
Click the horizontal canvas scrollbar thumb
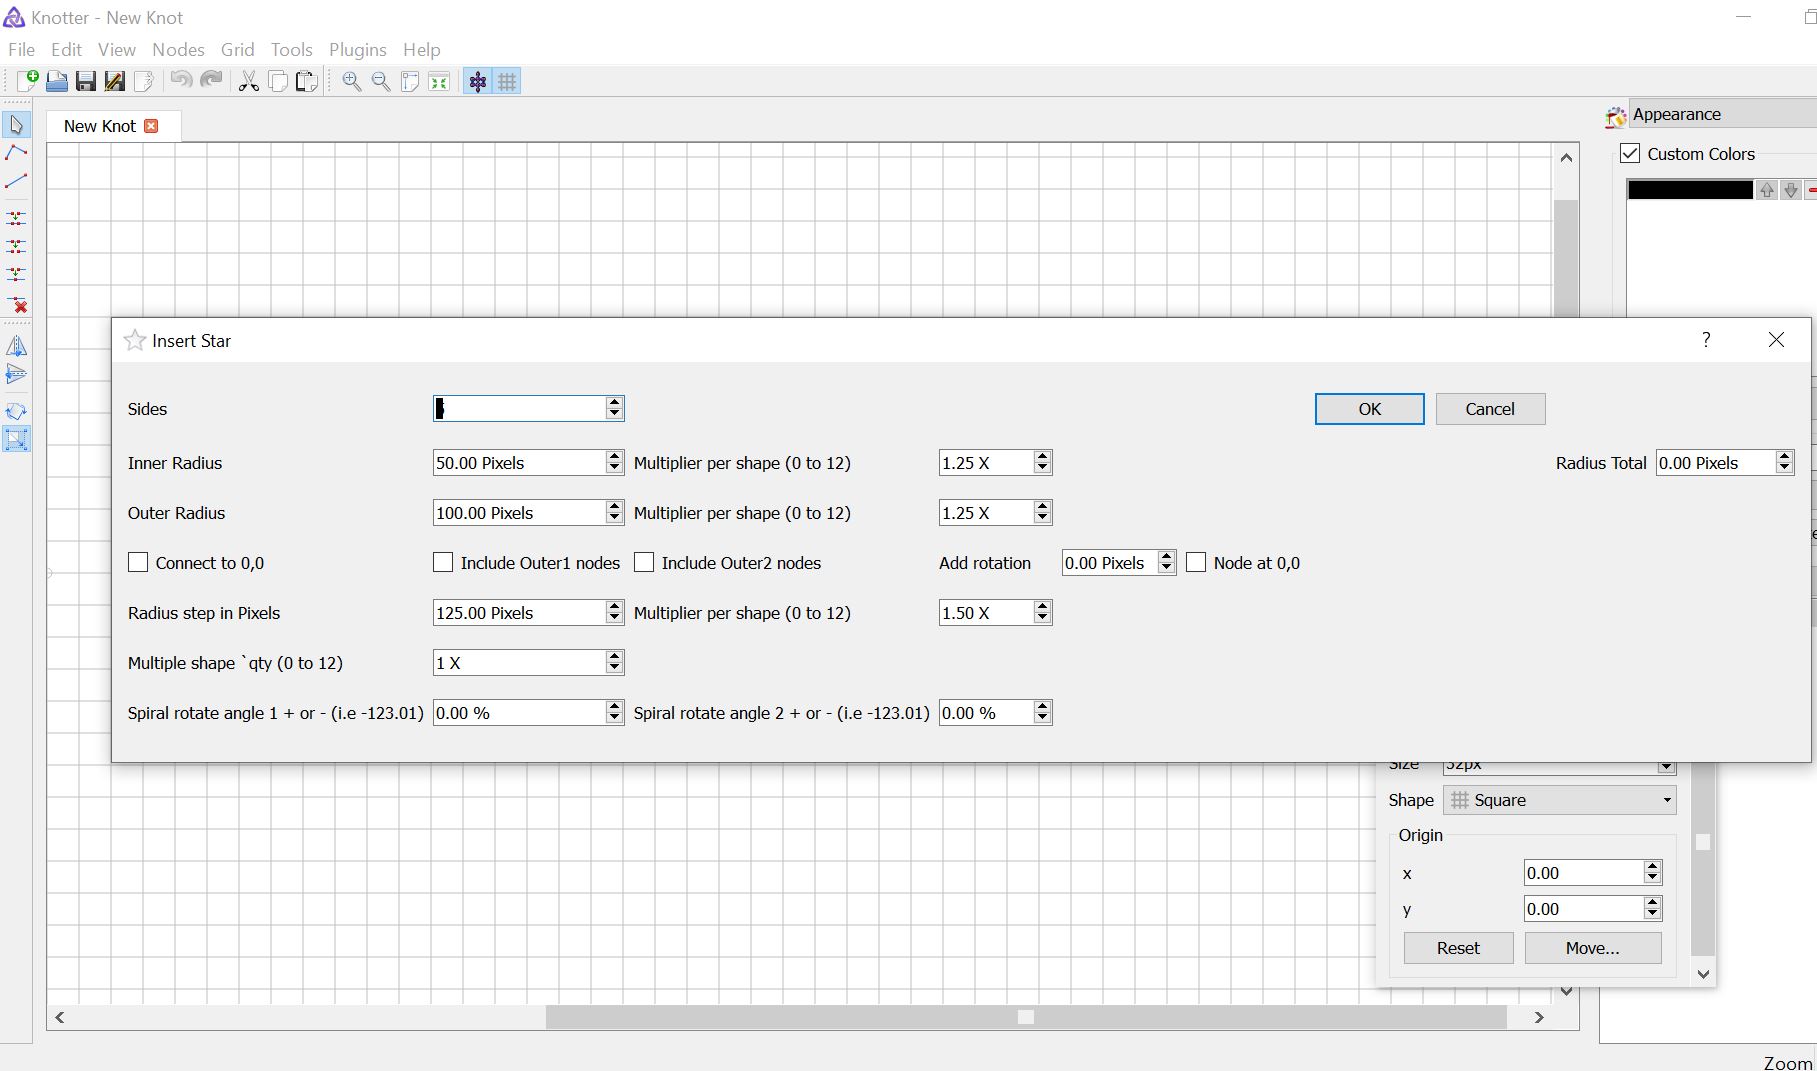[x=1026, y=1017]
